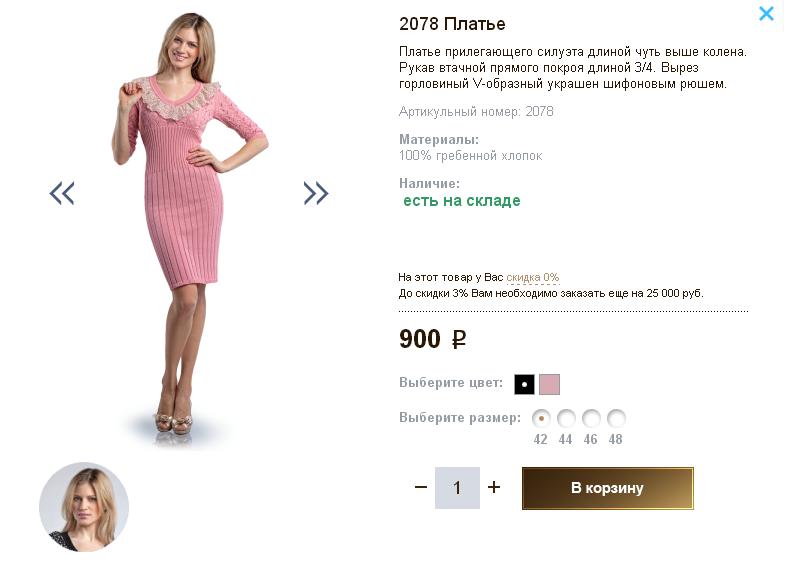
Task: Increase quantity with the plus sign
Action: pos(494,488)
